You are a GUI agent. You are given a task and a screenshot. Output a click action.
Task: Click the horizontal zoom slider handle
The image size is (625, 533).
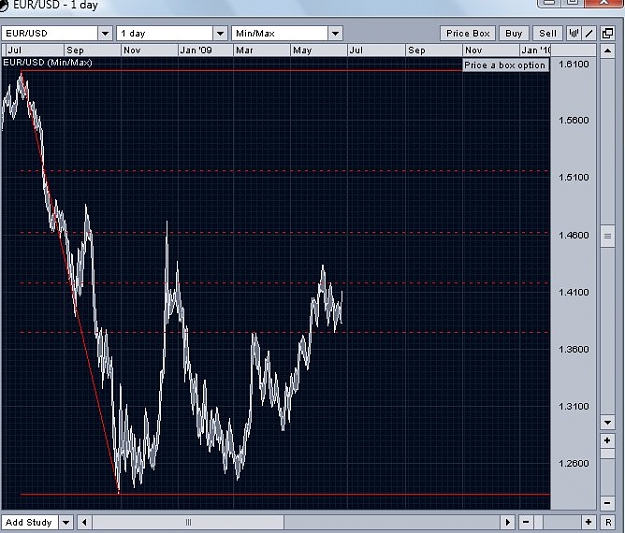(x=539, y=522)
